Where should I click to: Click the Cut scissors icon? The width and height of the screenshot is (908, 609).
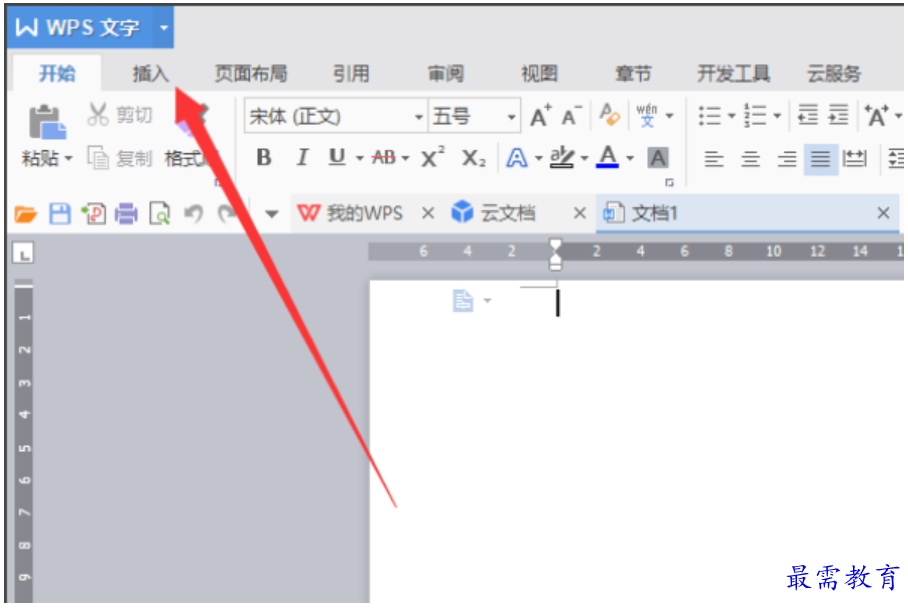(97, 115)
